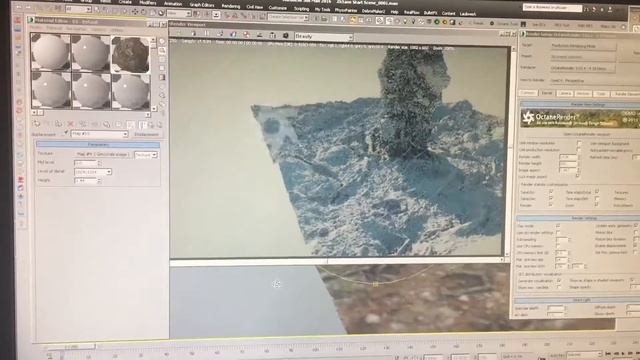
Task: Switch to the Camera tab in Render Setup
Action: pos(564,93)
